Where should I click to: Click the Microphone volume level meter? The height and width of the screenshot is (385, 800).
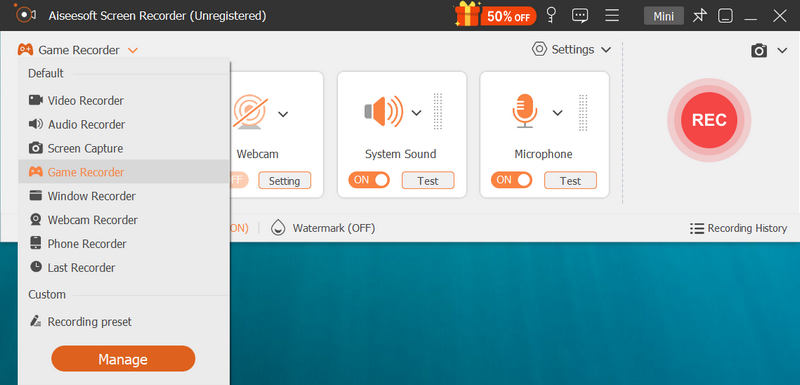583,112
